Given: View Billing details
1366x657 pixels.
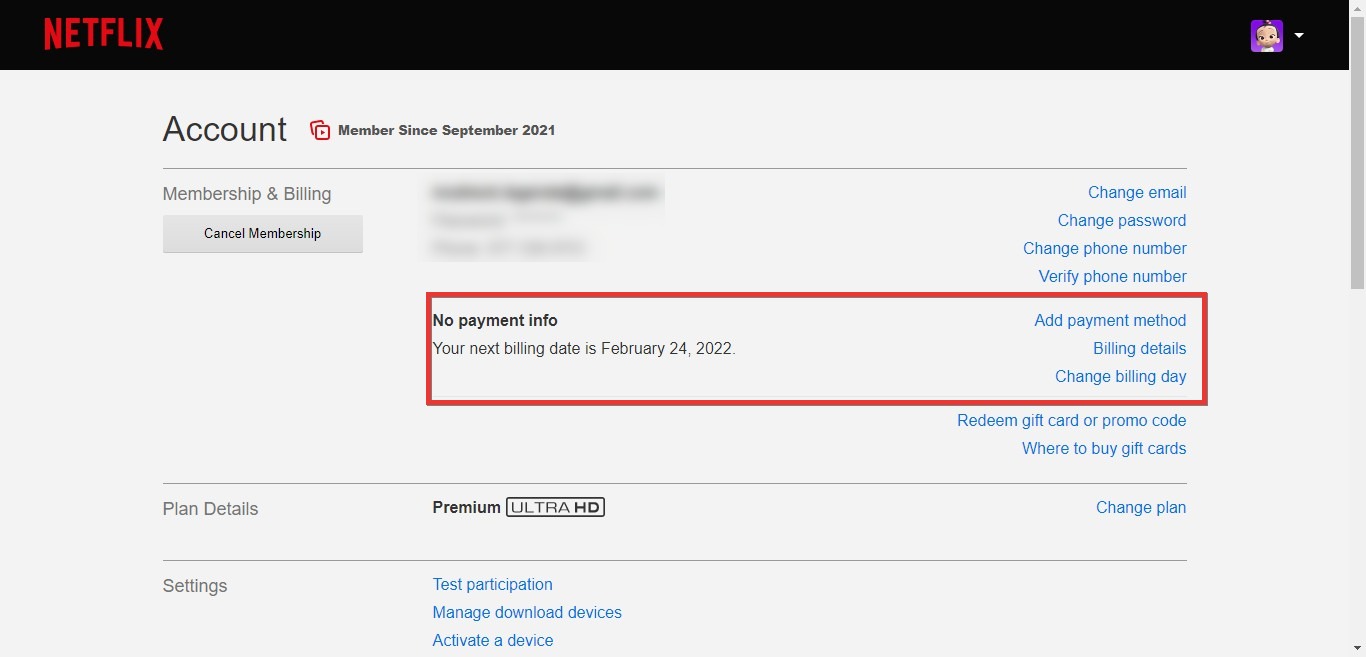Looking at the screenshot, I should [1139, 348].
